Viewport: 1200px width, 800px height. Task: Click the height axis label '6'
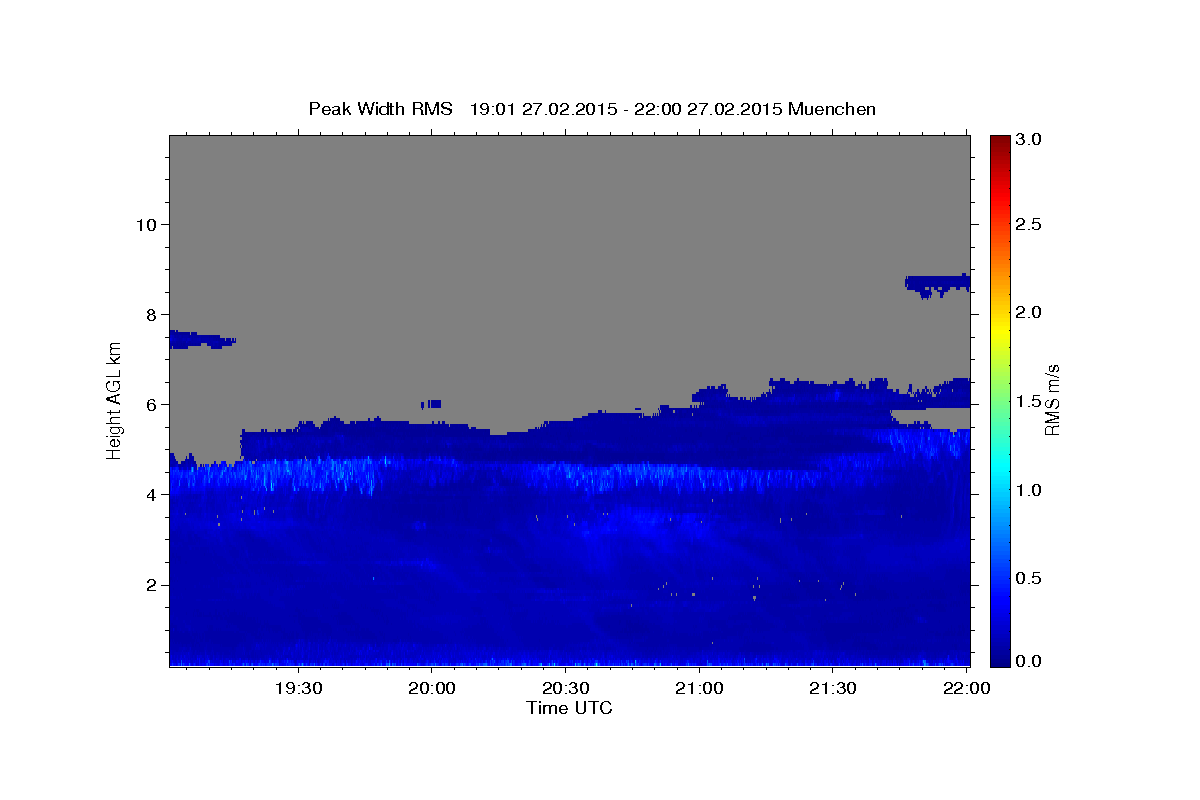pos(149,404)
